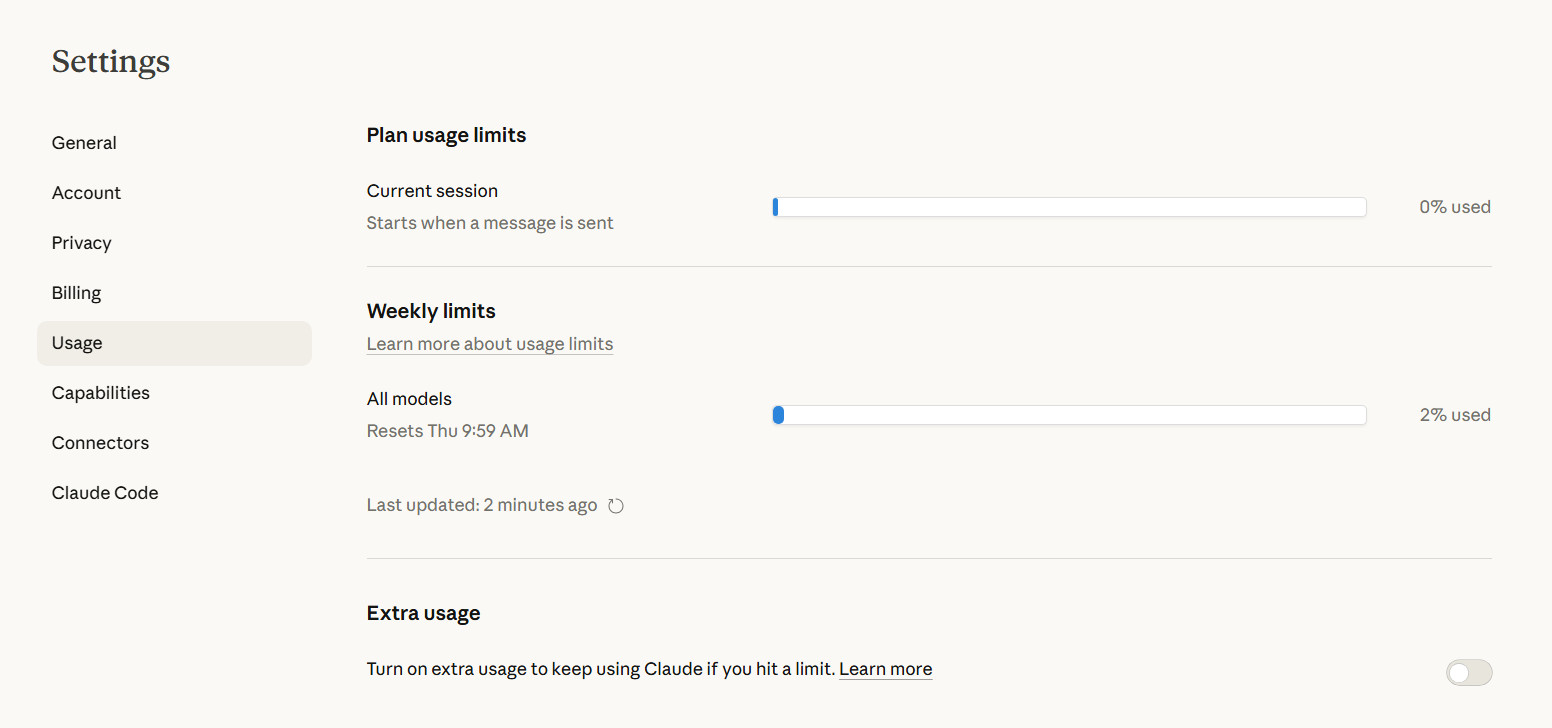The image size is (1552, 728).
Task: Click the 'Plan usage limits' heading
Action: (x=446, y=135)
